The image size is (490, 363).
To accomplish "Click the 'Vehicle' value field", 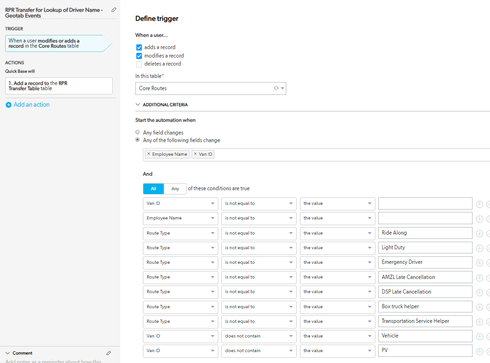I will (x=425, y=336).
